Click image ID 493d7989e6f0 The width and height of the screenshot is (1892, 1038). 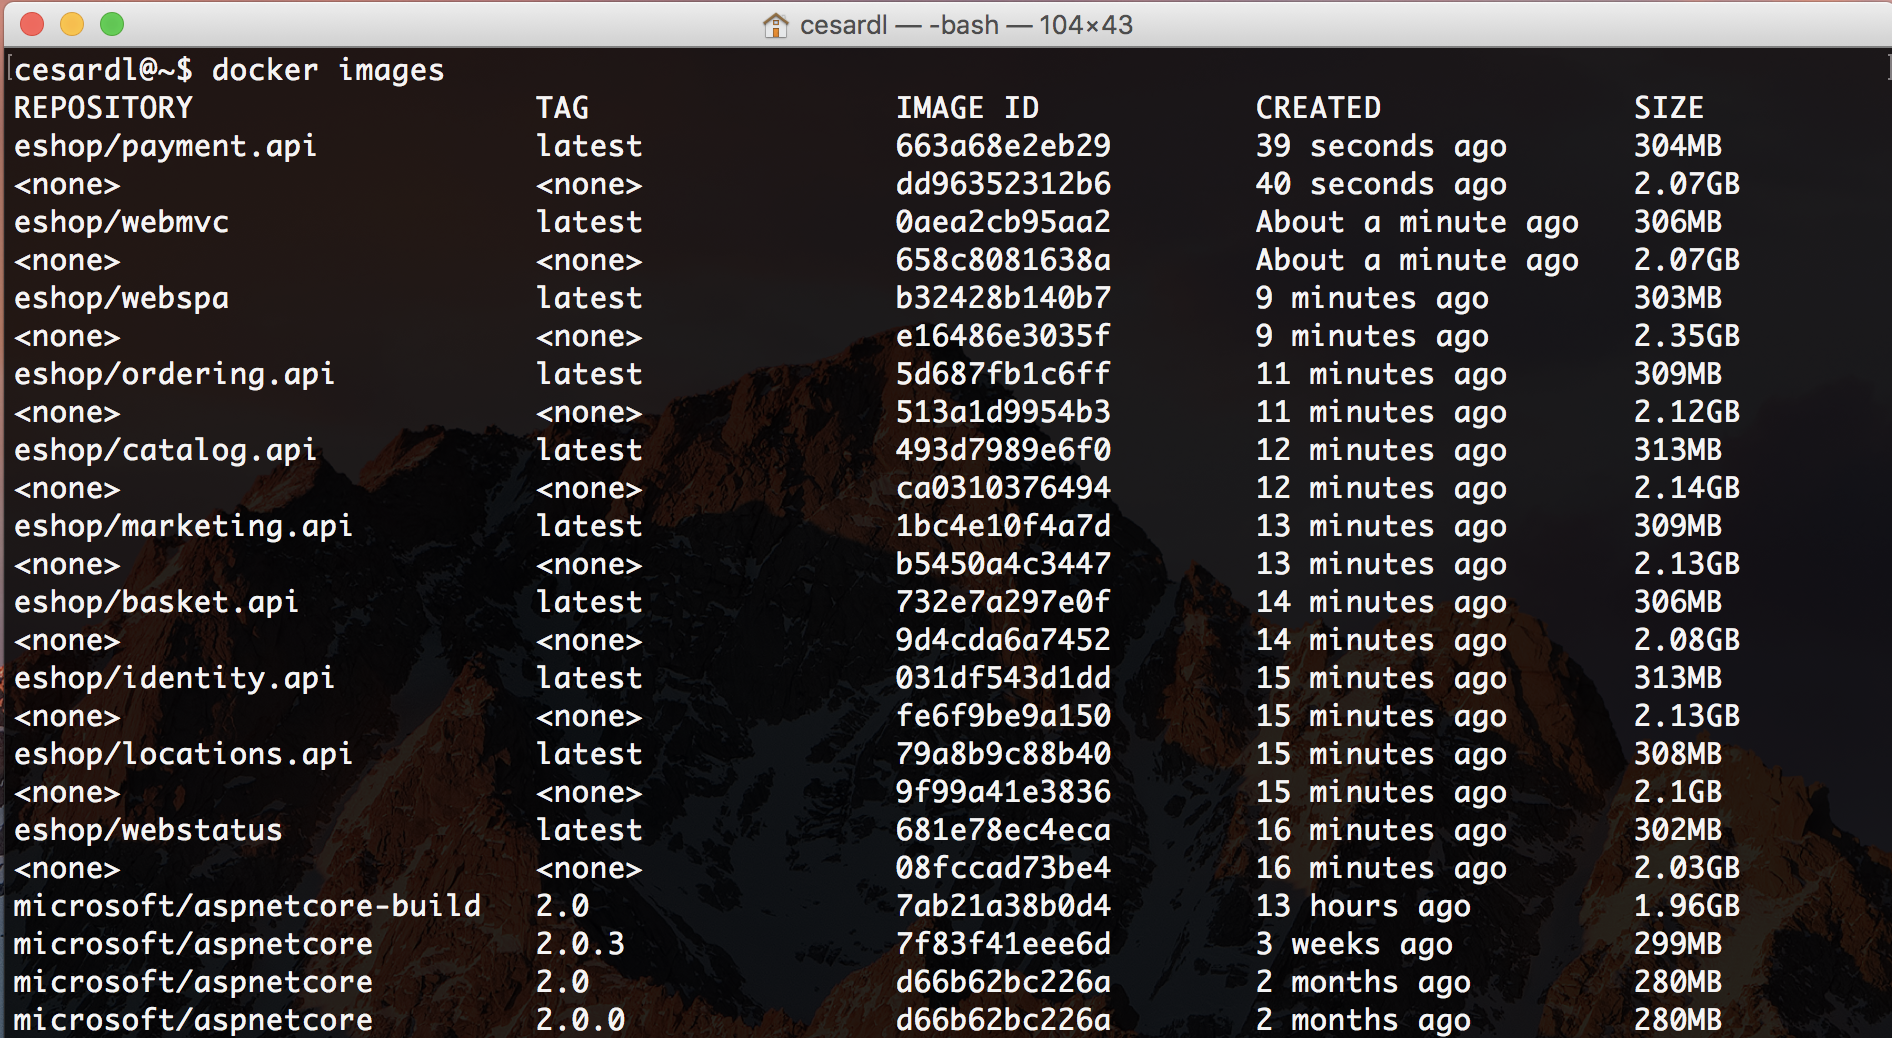click(1003, 450)
